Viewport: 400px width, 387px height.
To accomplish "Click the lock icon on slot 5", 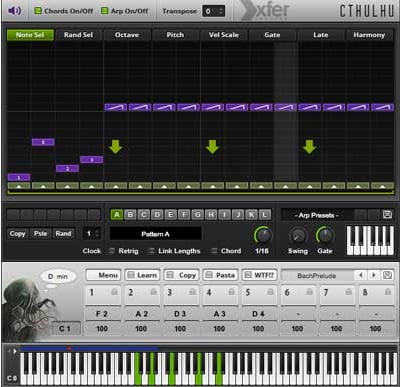I will click(270, 292).
